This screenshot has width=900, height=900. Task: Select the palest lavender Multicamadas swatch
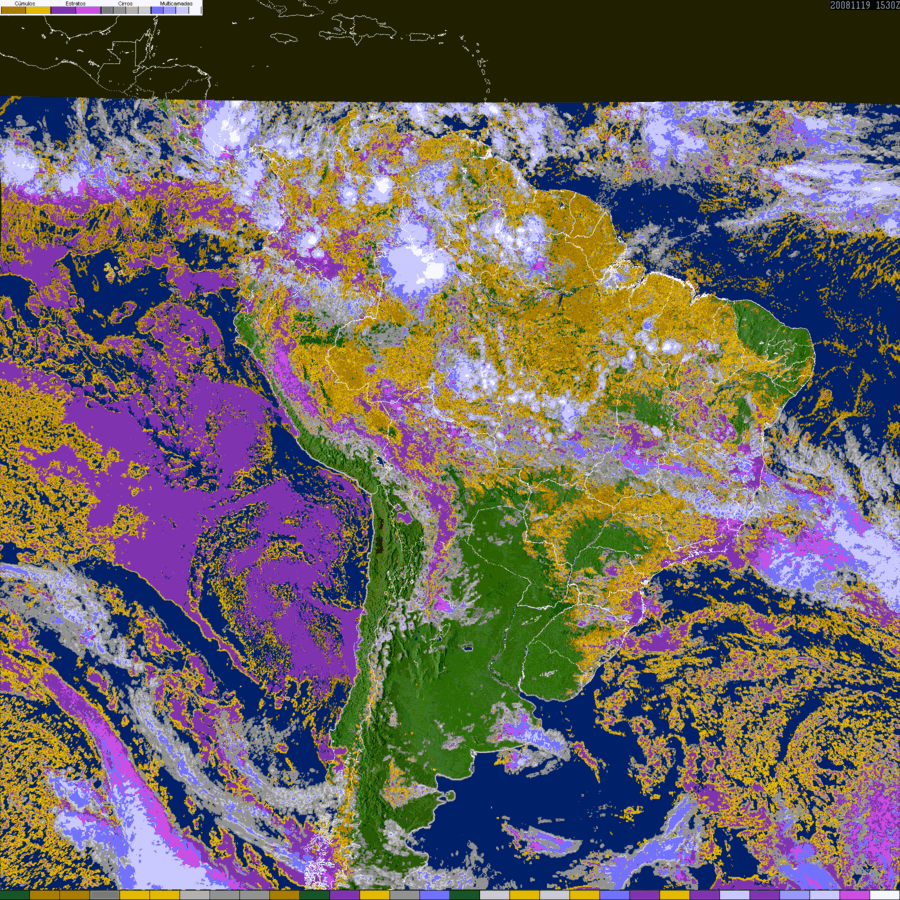click(x=182, y=10)
